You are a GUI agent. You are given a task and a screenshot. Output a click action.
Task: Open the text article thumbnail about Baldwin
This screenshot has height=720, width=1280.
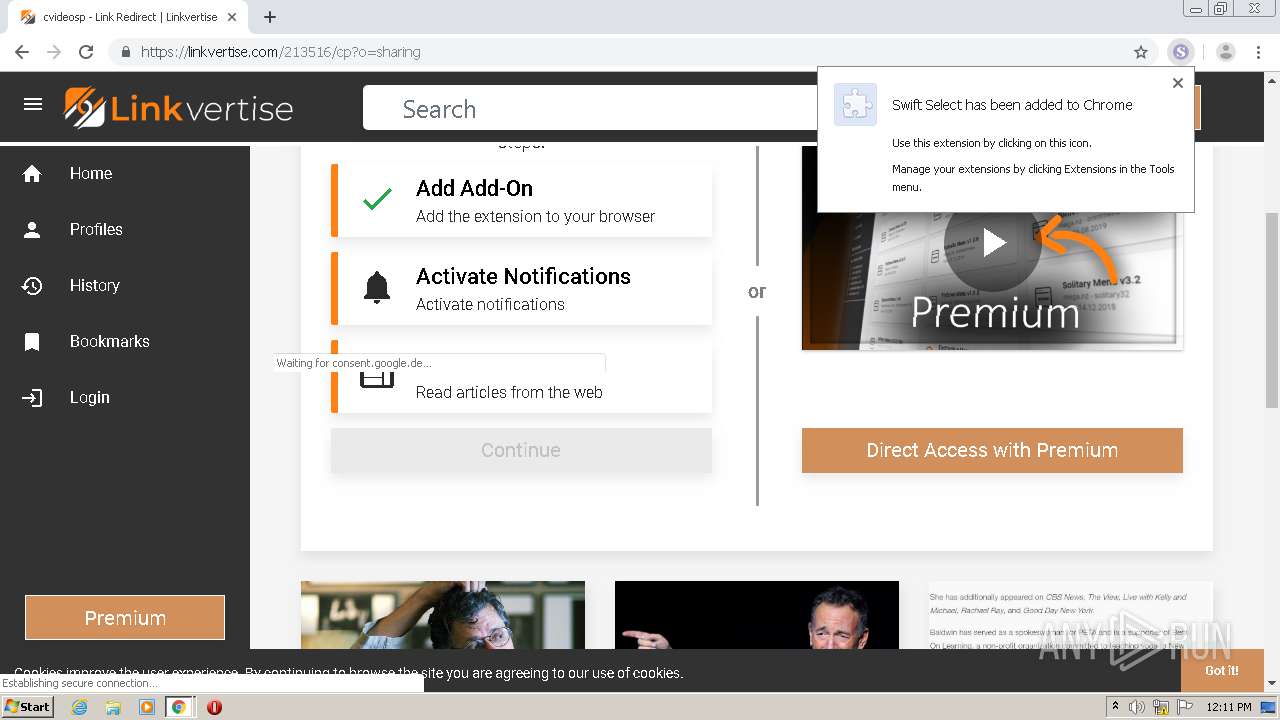tap(1071, 615)
